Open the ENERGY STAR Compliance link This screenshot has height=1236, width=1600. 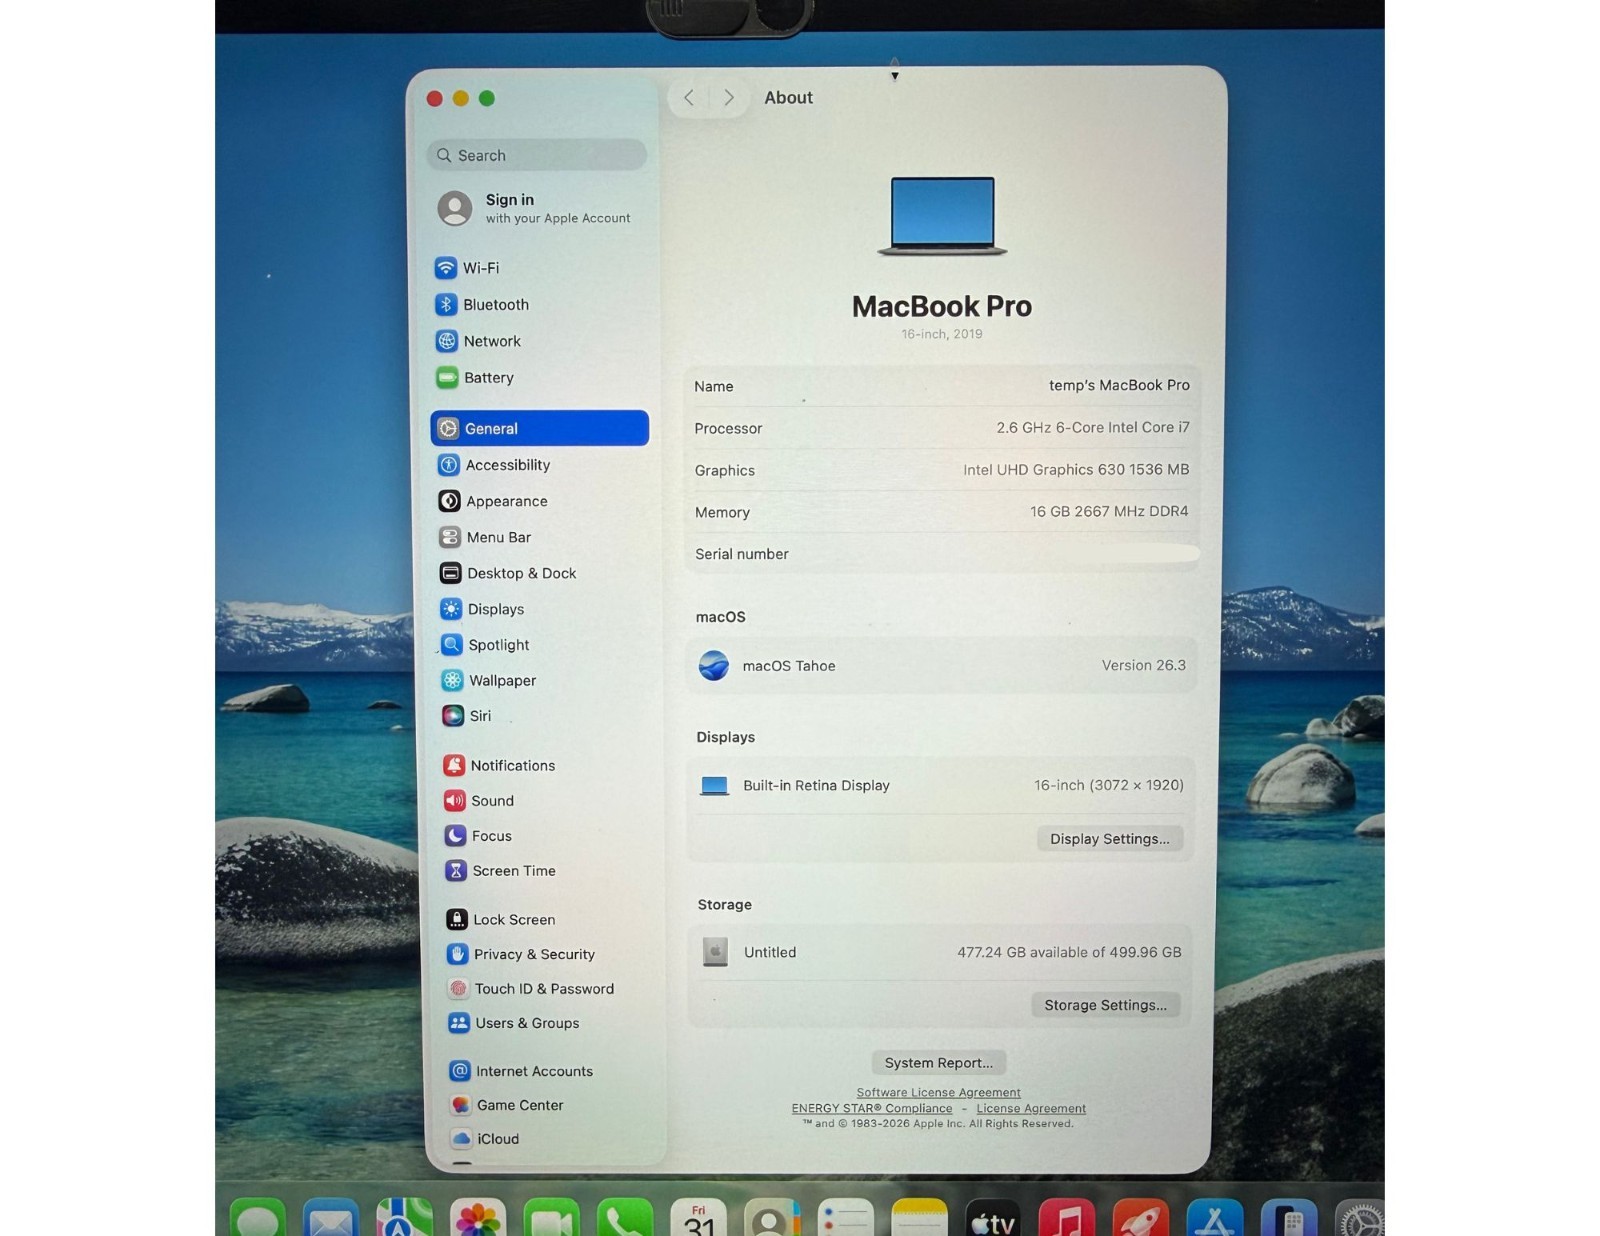point(872,1109)
